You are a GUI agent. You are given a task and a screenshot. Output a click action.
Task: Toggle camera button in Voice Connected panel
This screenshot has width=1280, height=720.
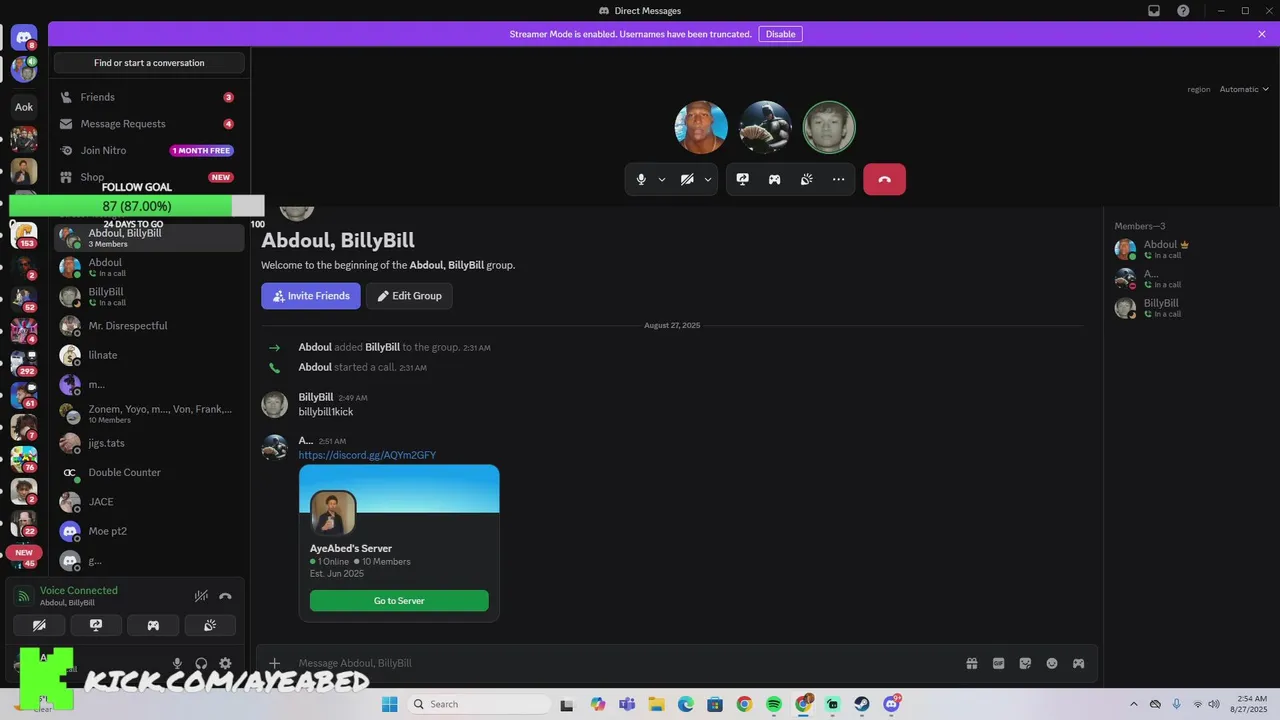pyautogui.click(x=39, y=625)
